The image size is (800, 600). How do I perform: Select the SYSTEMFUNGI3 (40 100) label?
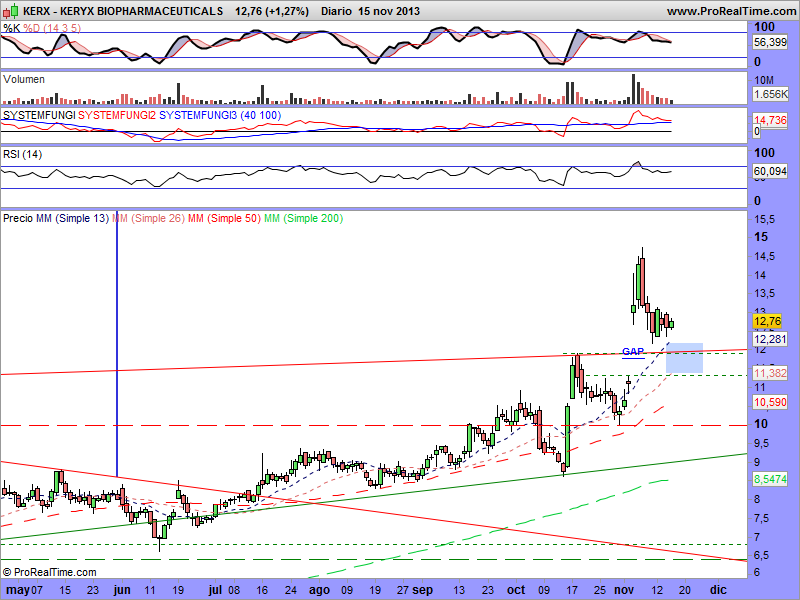coord(220,115)
